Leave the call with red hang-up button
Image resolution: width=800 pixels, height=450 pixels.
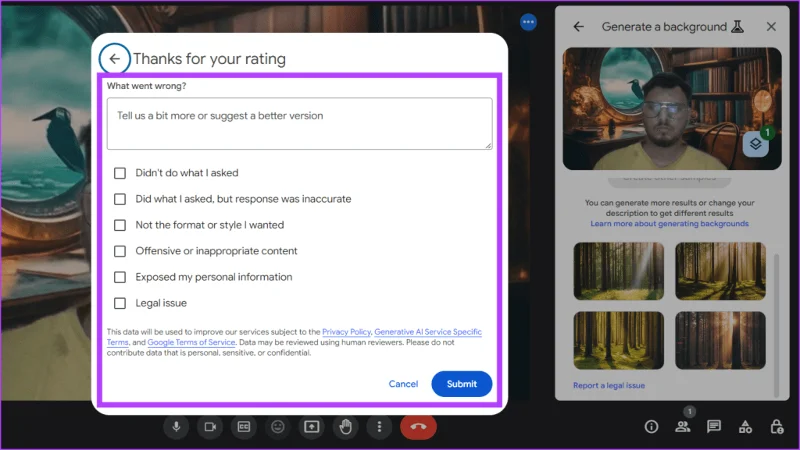[418, 427]
